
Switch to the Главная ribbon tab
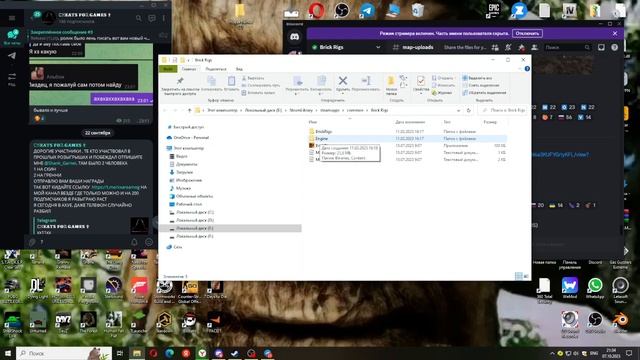pos(189,69)
